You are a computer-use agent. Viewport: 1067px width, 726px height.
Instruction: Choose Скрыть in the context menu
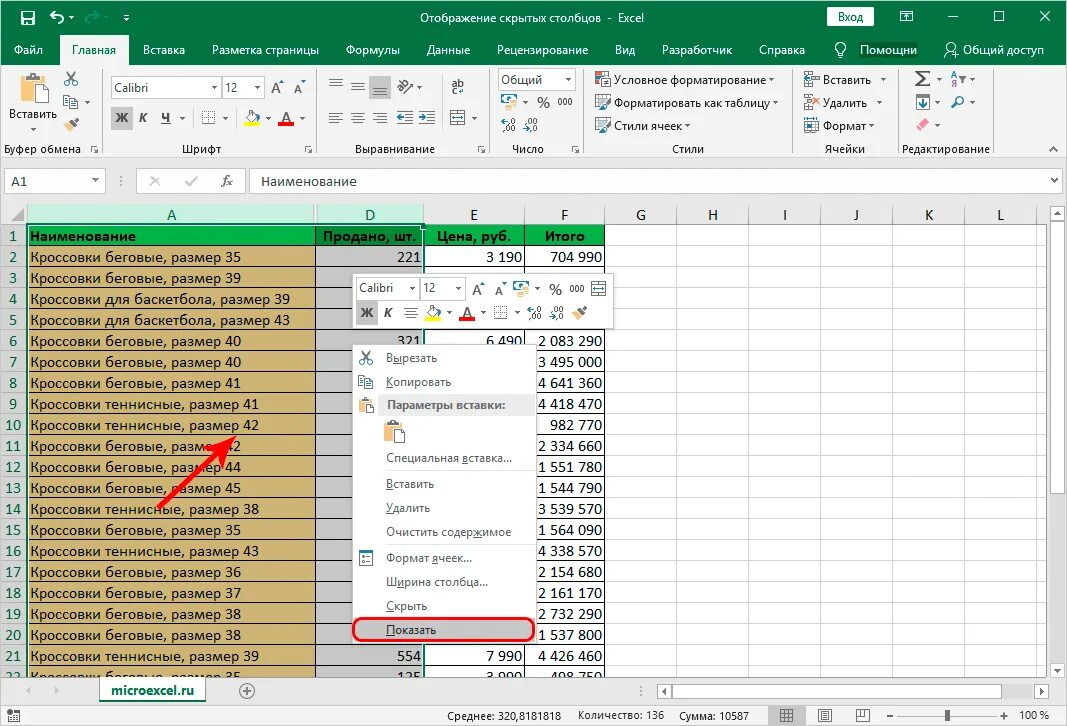pos(443,606)
